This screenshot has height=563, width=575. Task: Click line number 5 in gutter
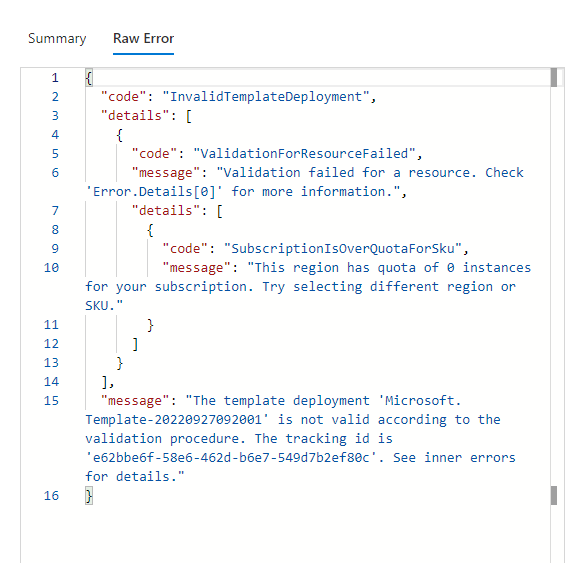[55, 154]
